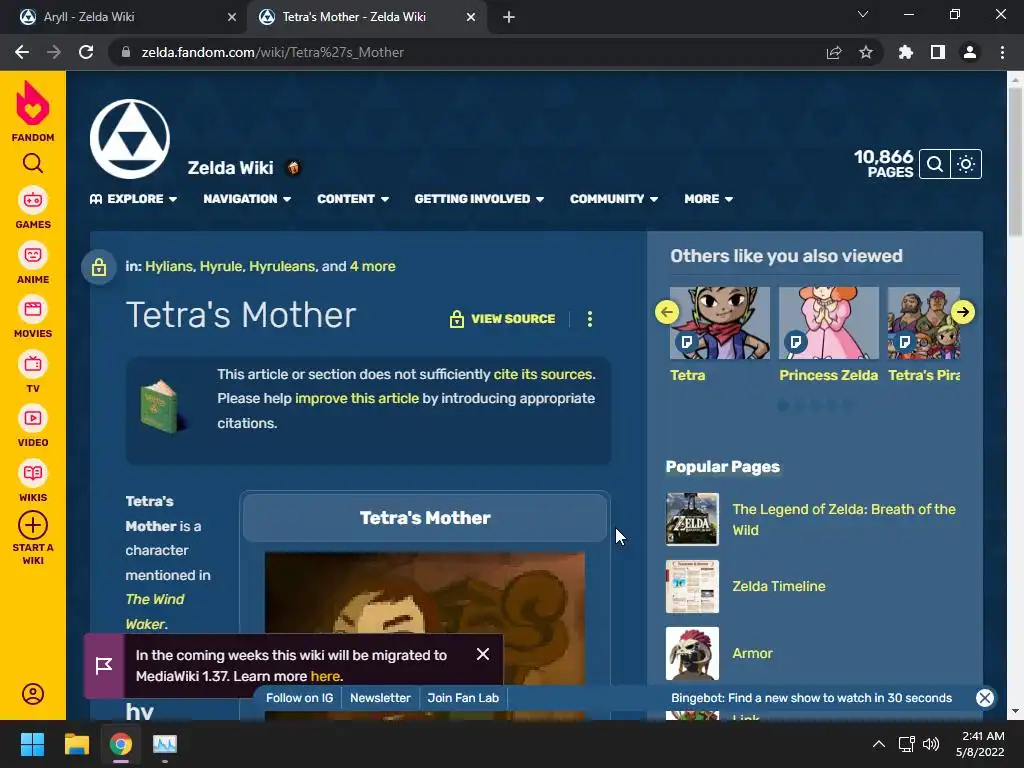Viewport: 1024px width, 768px height.
Task: Expand the Getting Involved dropdown menu
Action: pyautogui.click(x=479, y=199)
